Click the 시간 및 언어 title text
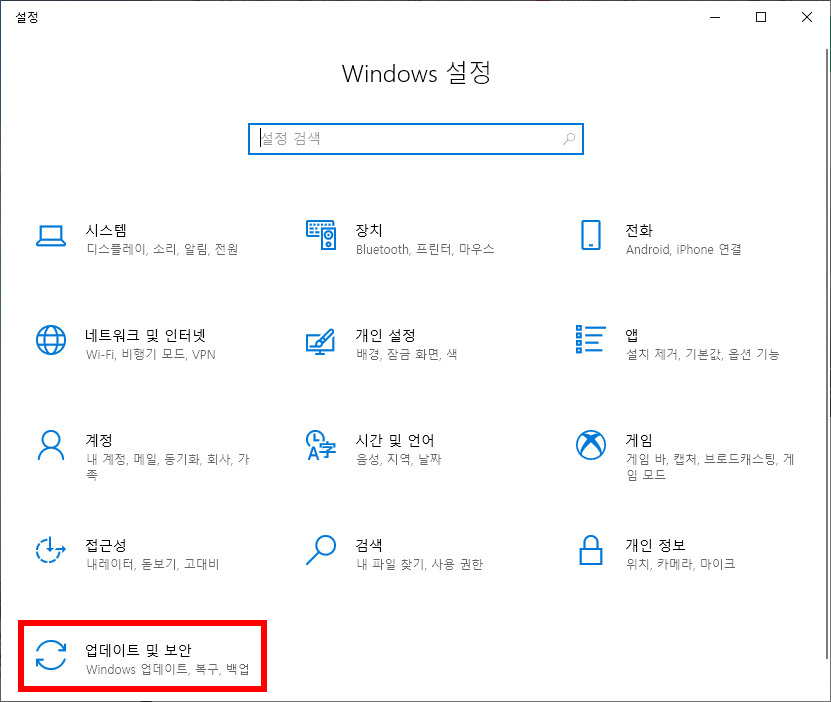The width and height of the screenshot is (831, 702). [x=395, y=440]
